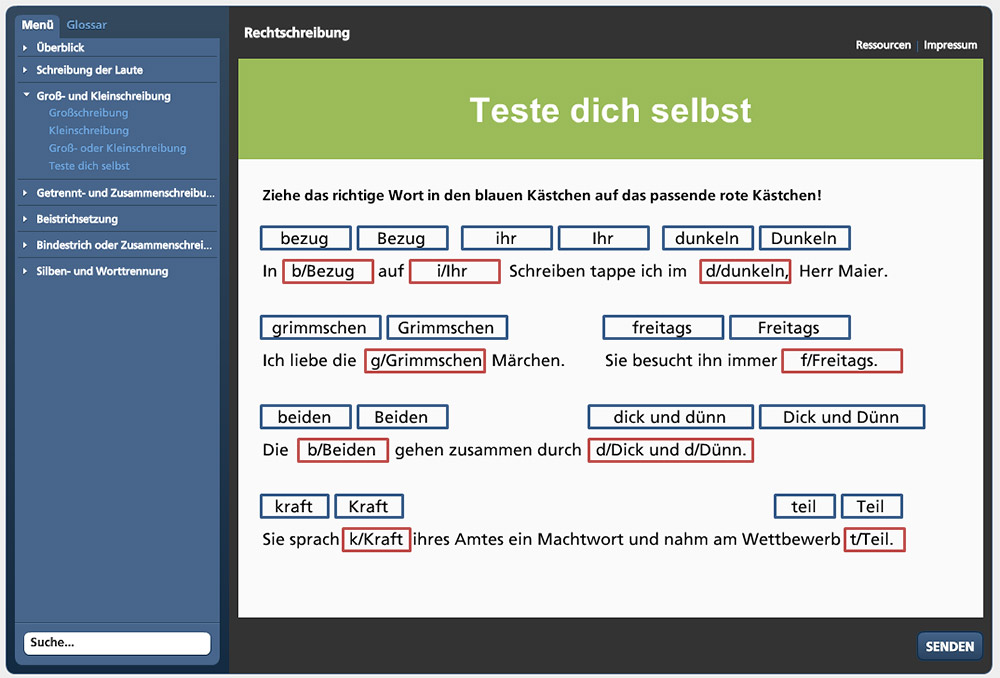Click the SENDEN button
The image size is (1000, 678).
coord(950,646)
